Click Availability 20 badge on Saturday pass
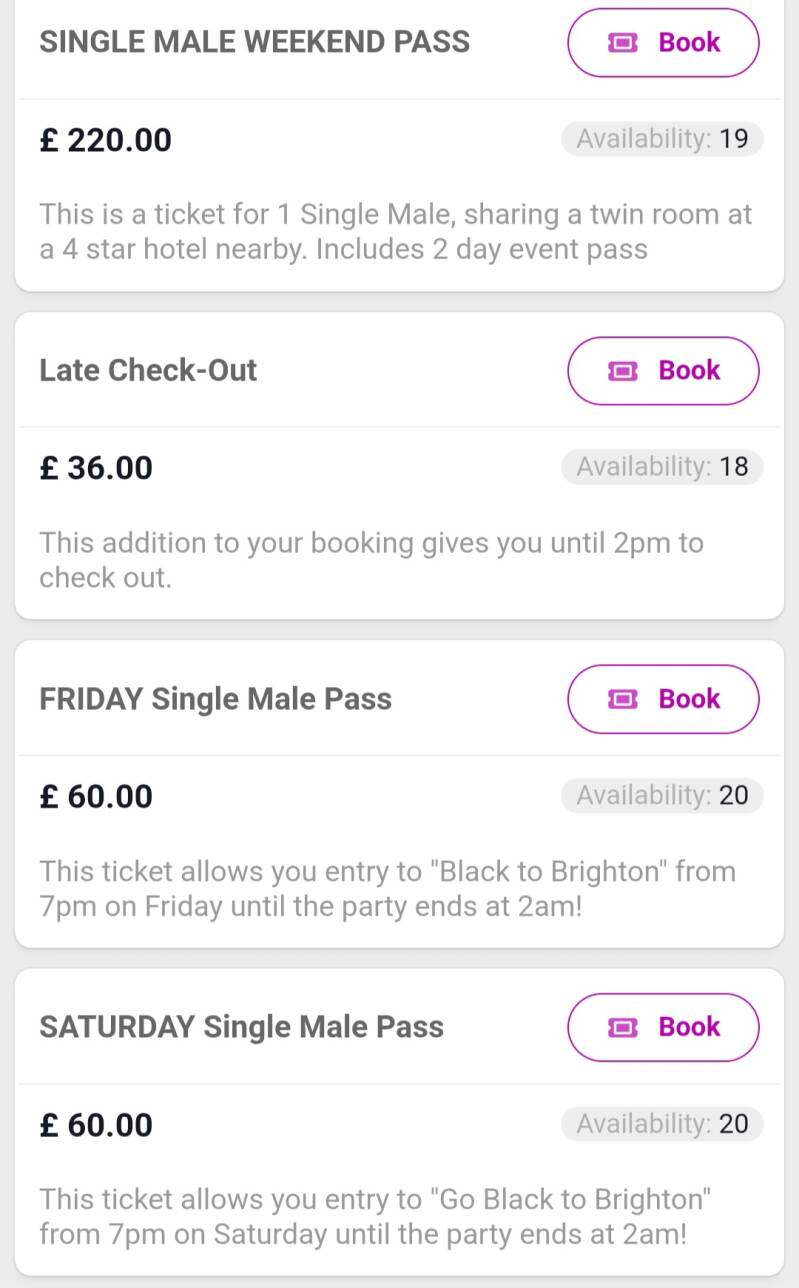The width and height of the screenshot is (799, 1288). click(662, 1124)
